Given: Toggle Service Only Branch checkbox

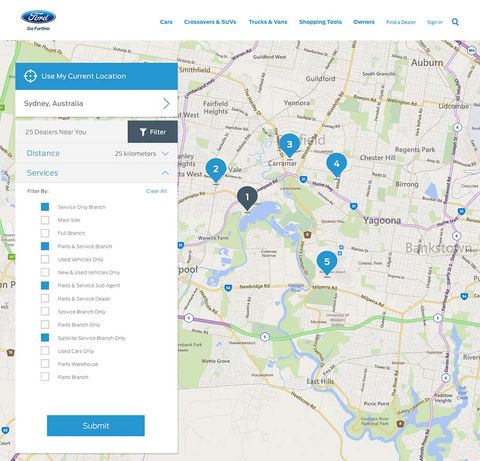Looking at the screenshot, I should (x=45, y=207).
